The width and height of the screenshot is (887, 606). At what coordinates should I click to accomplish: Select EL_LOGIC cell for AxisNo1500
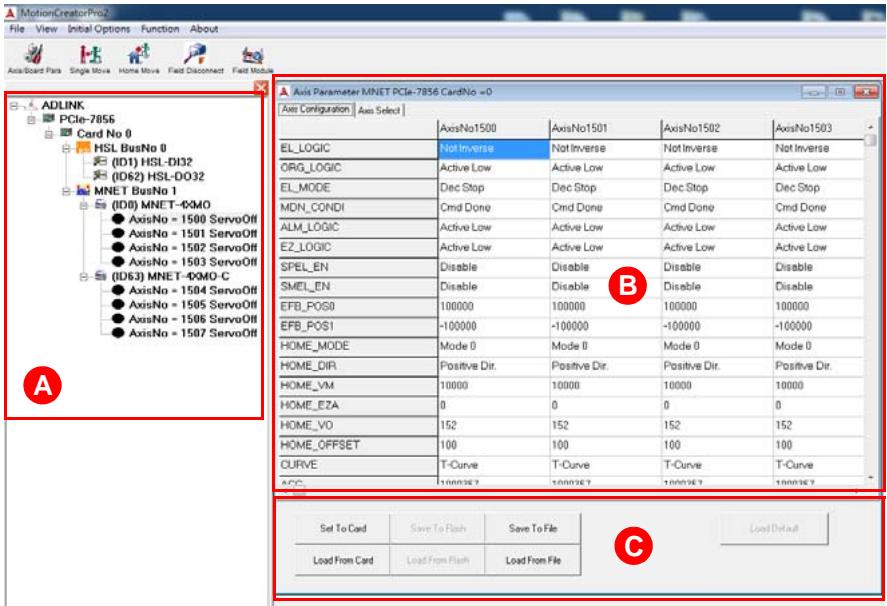coord(493,148)
